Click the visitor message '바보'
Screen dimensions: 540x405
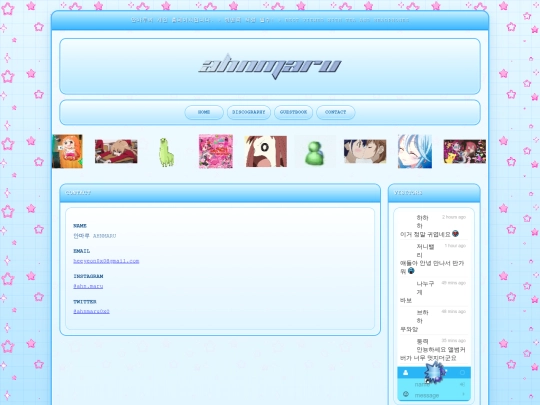point(406,300)
